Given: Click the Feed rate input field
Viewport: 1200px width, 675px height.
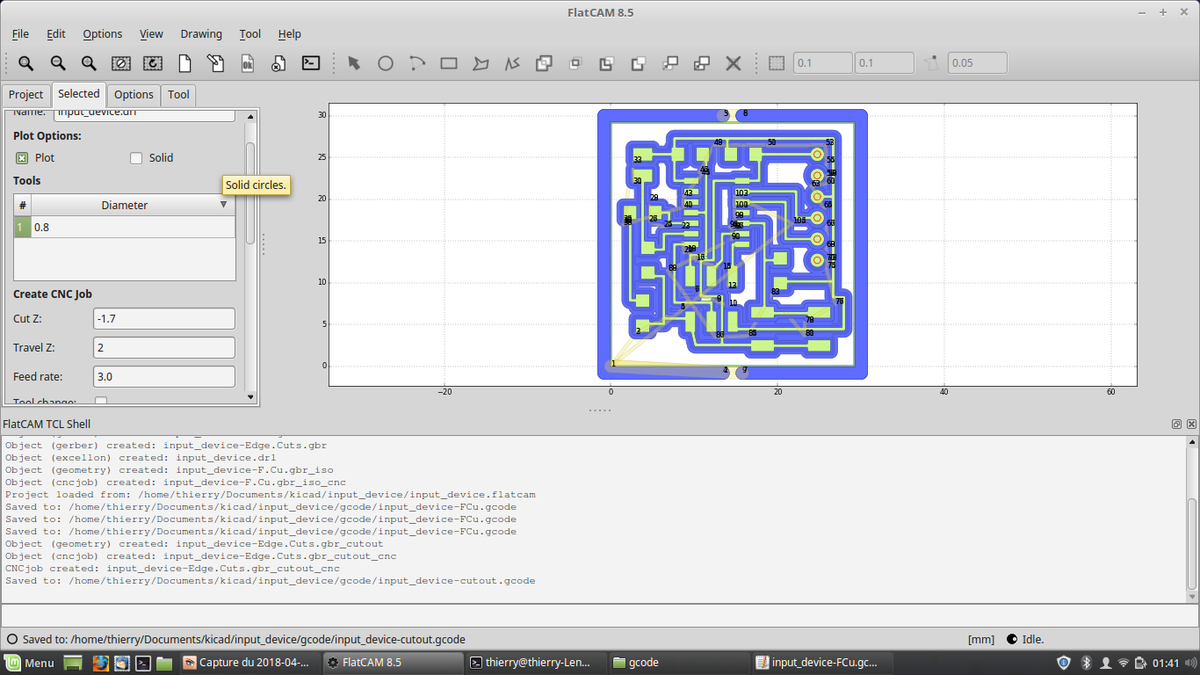Looking at the screenshot, I should (164, 377).
